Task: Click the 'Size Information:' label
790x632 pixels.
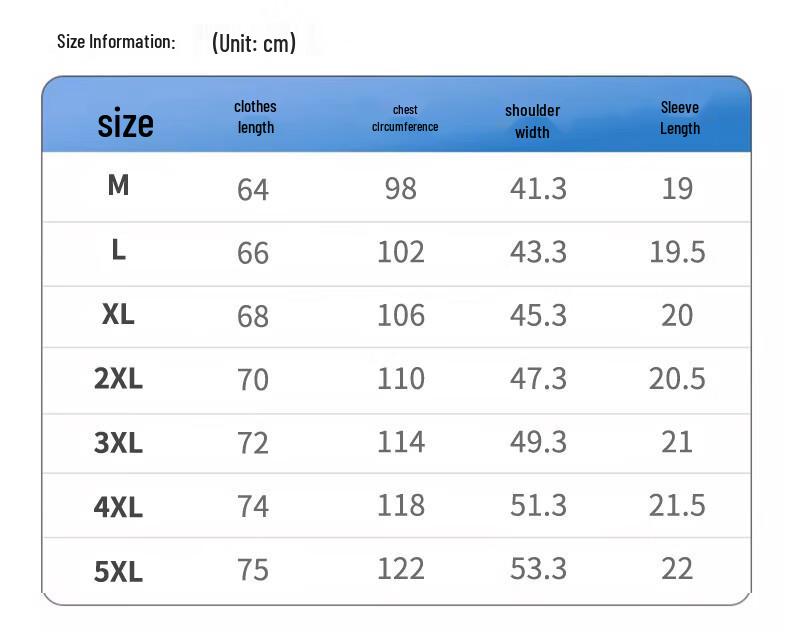Action: point(116,42)
